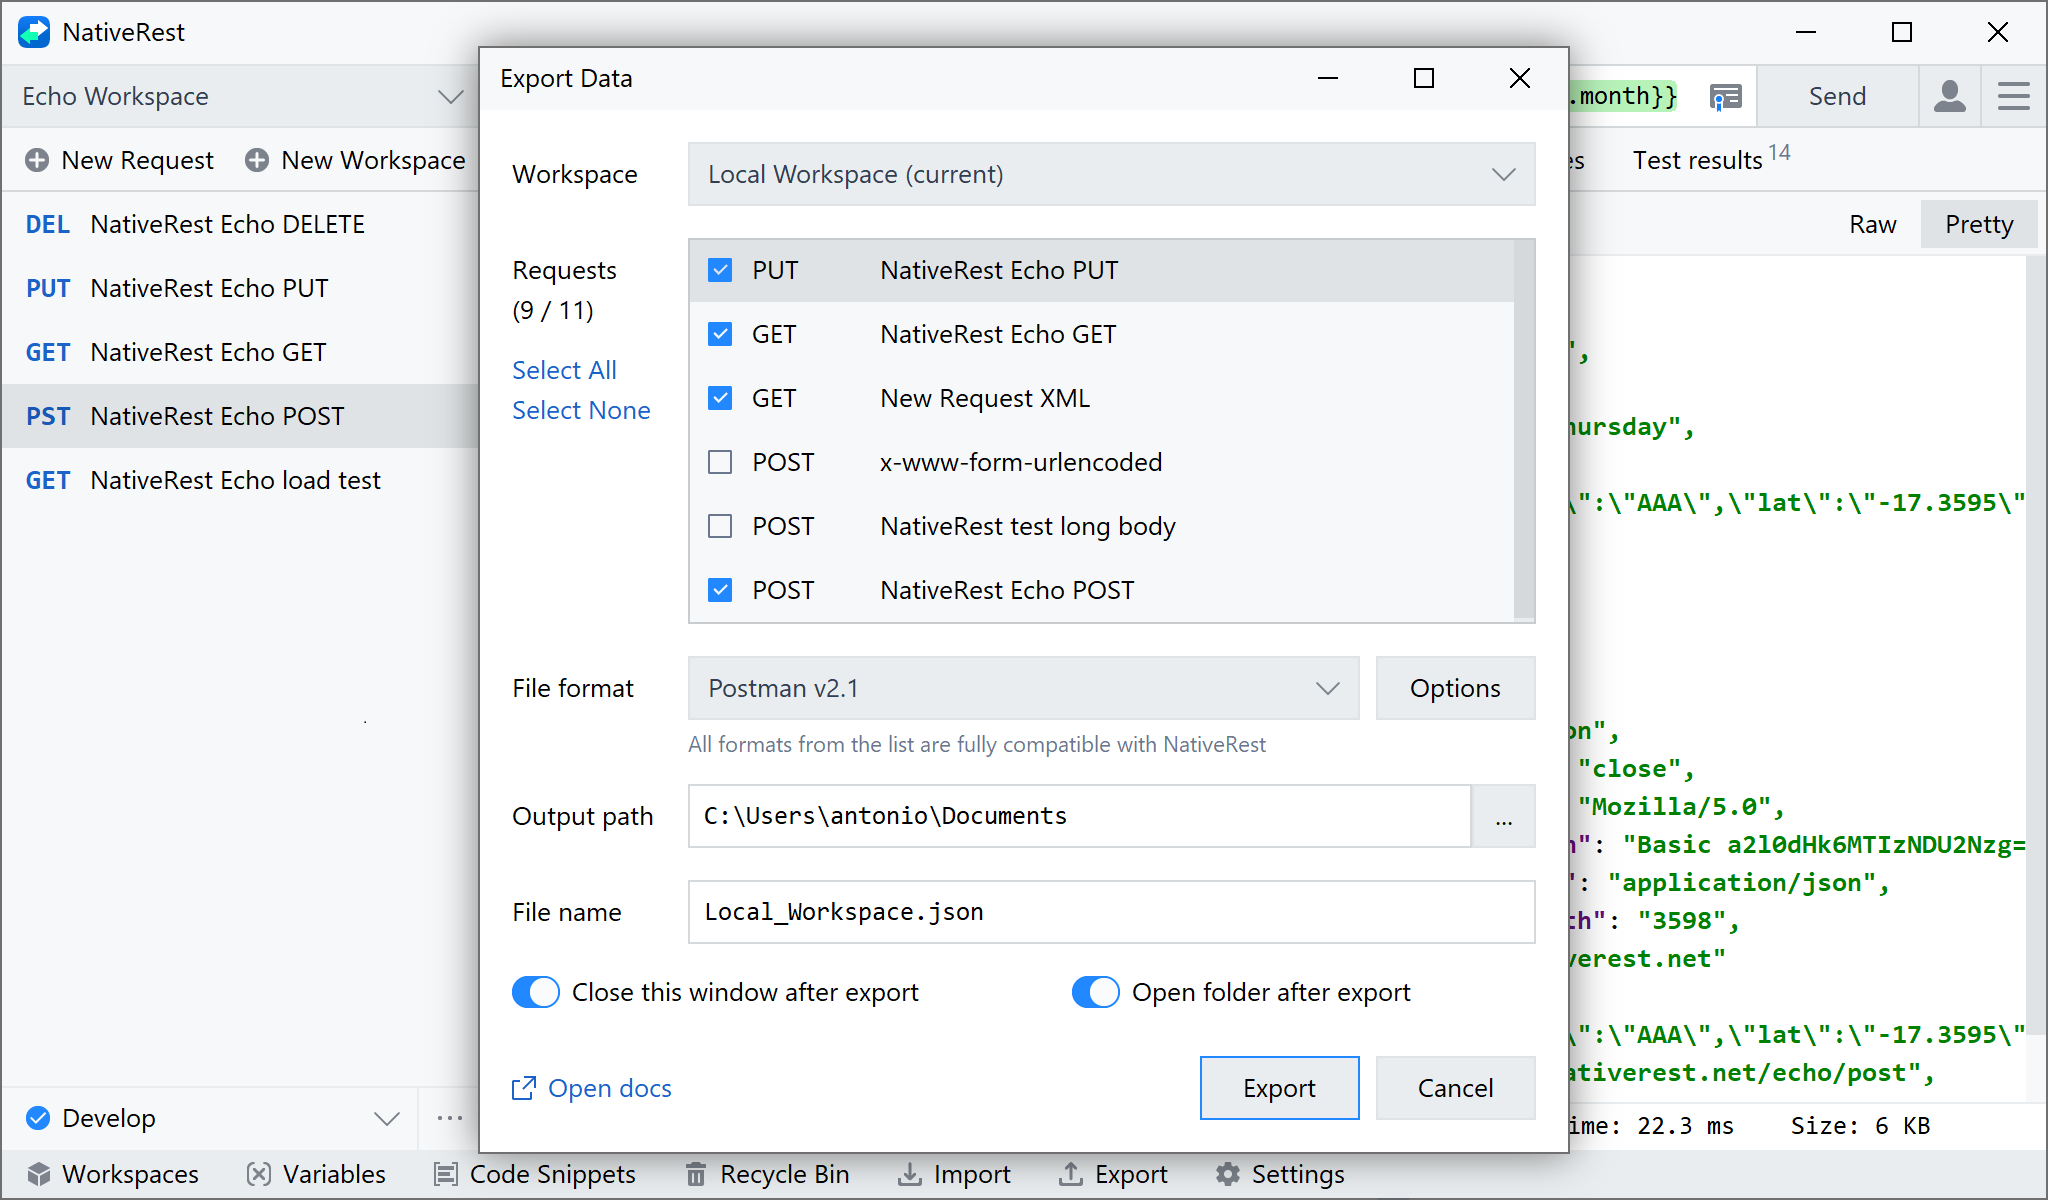Screen dimensions: 2048x1200
Task: Click the Import download icon
Action: pos(909,1174)
